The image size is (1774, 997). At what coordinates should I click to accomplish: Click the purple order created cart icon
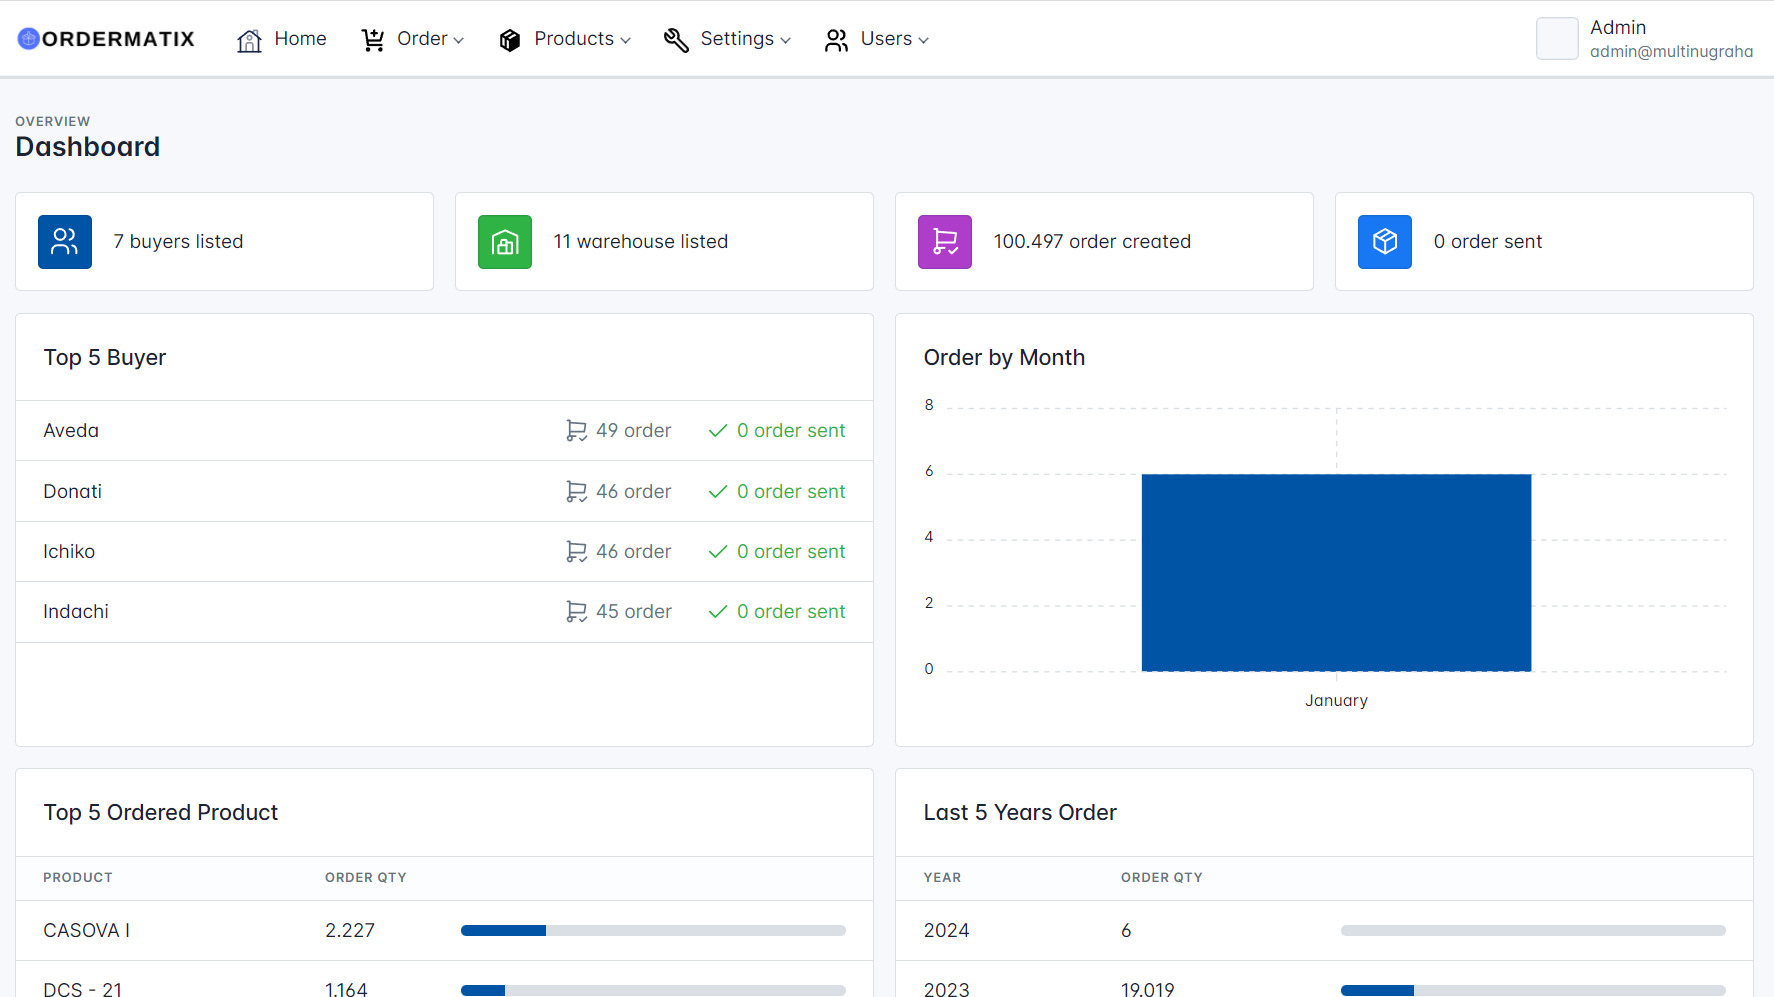point(944,241)
